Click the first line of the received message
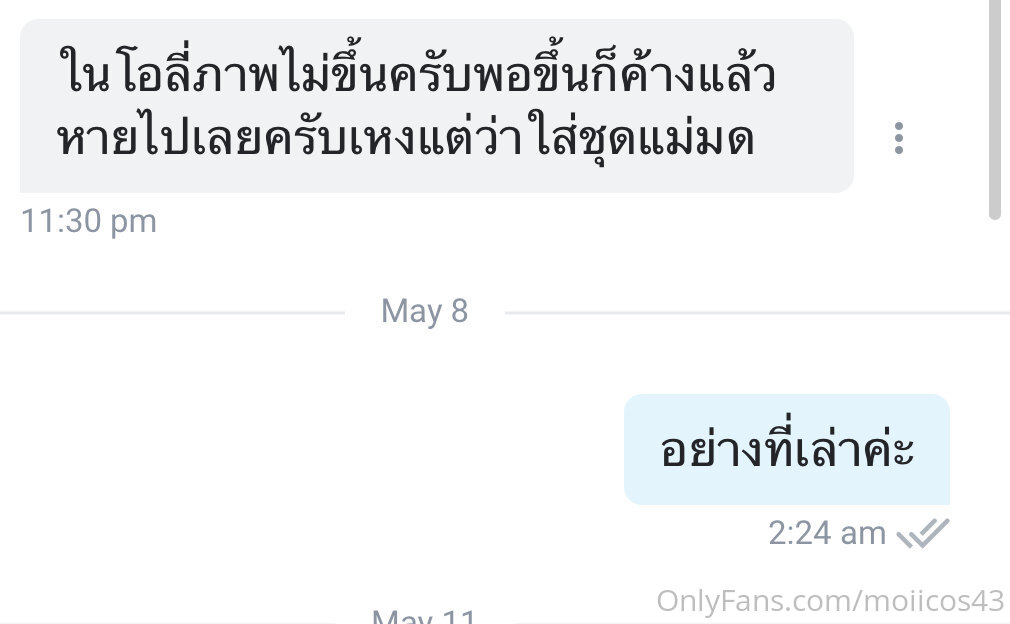 [417, 76]
